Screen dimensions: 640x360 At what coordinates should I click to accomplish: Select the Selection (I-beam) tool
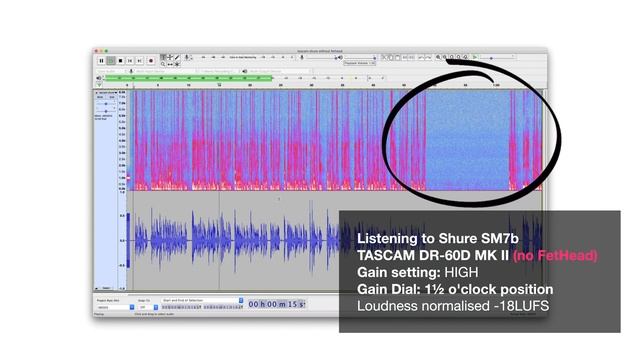point(163,58)
